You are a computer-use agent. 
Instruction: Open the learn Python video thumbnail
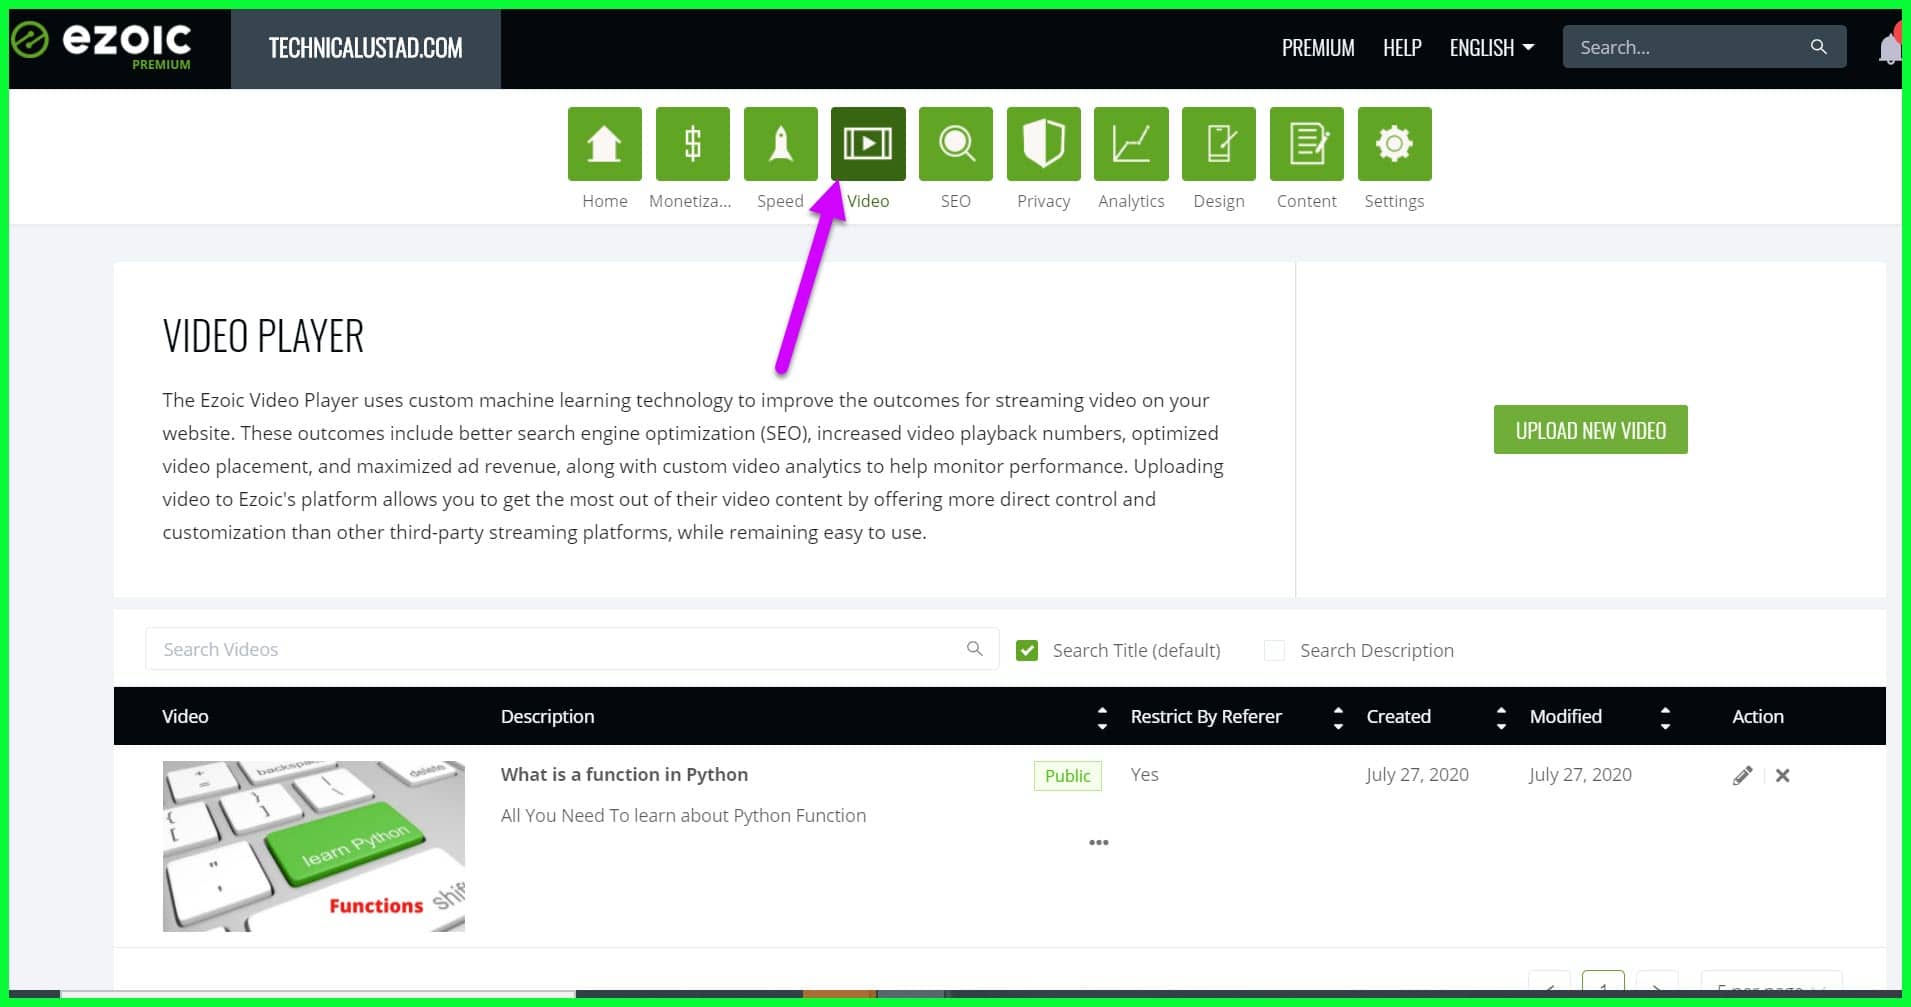(314, 846)
